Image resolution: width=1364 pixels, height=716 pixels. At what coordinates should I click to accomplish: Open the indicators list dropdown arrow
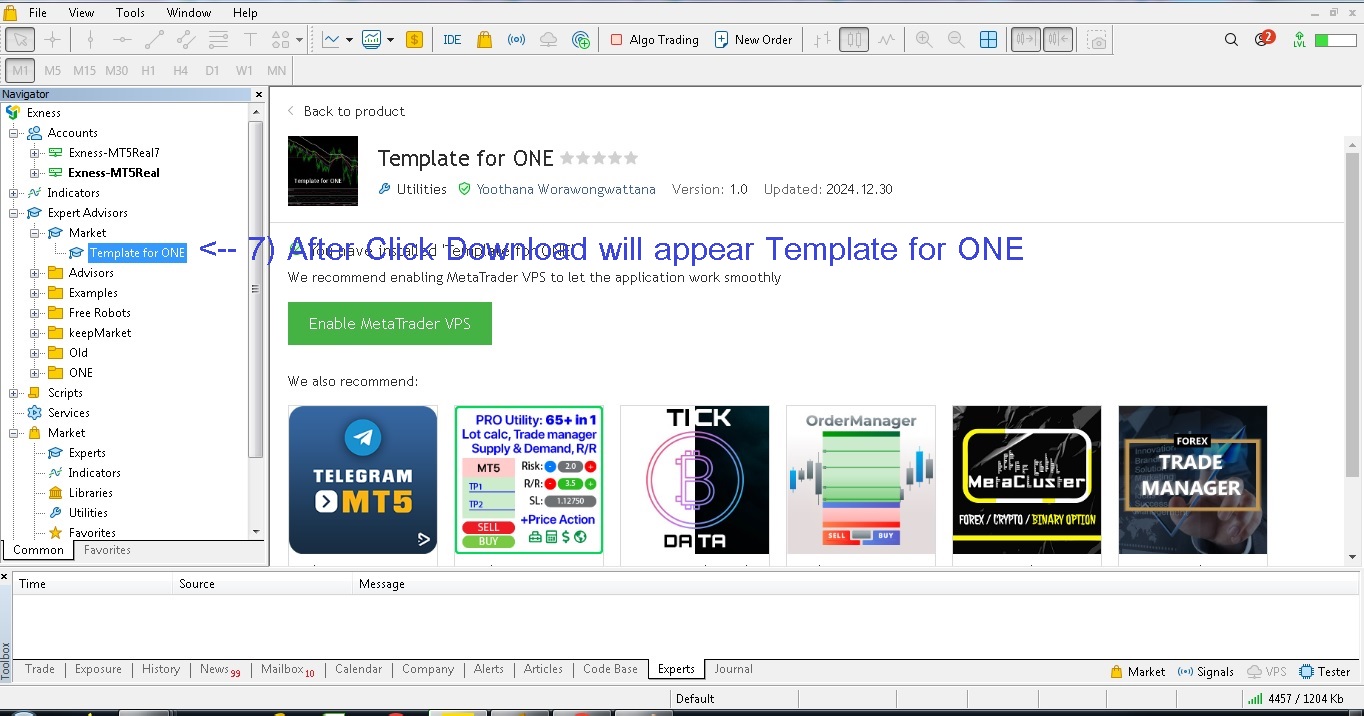[349, 40]
